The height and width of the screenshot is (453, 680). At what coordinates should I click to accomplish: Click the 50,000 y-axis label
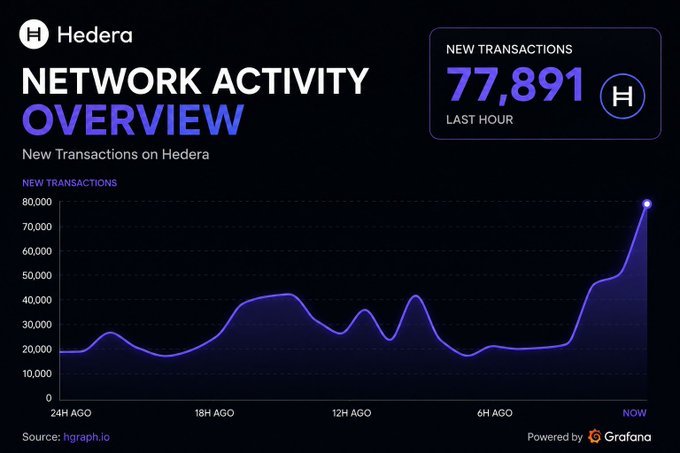(37, 276)
